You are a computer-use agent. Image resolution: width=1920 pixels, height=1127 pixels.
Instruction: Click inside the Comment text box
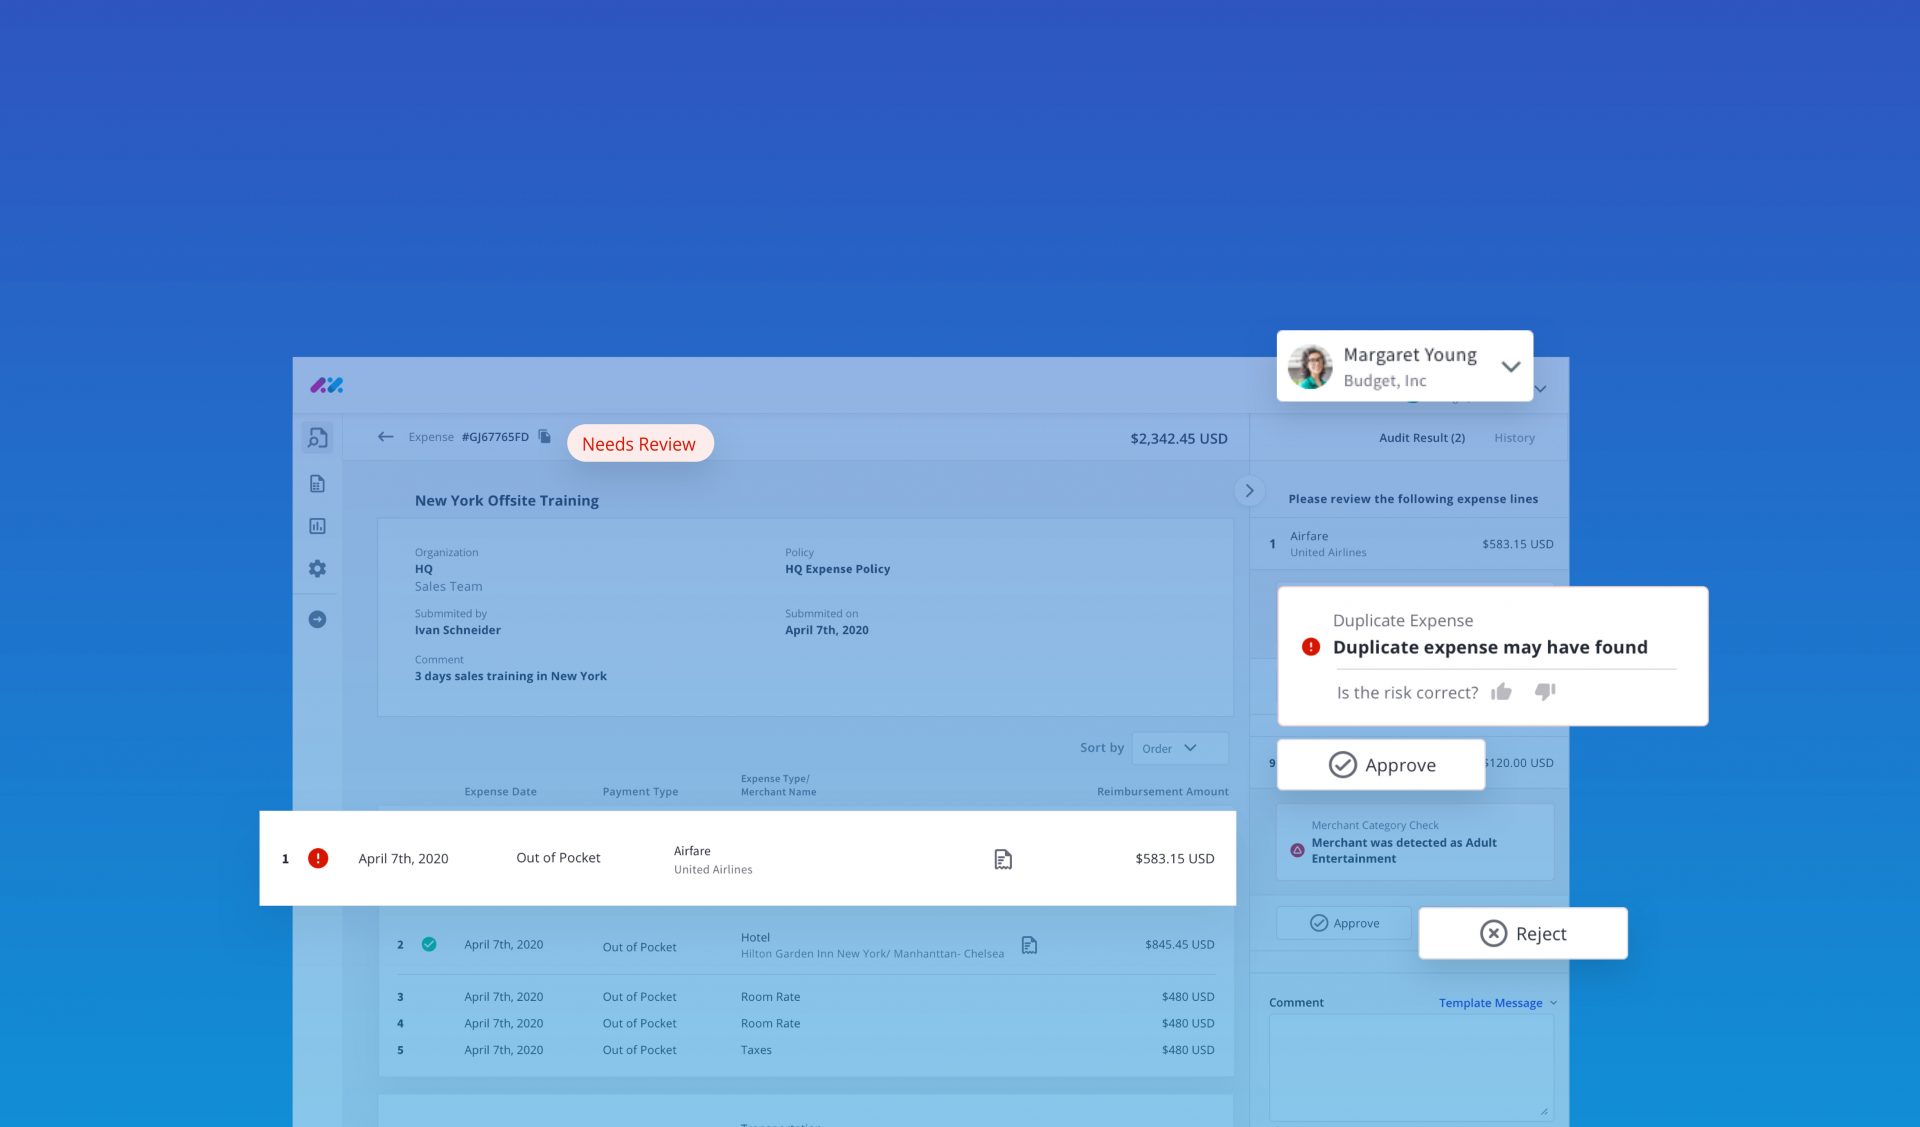point(1411,1067)
